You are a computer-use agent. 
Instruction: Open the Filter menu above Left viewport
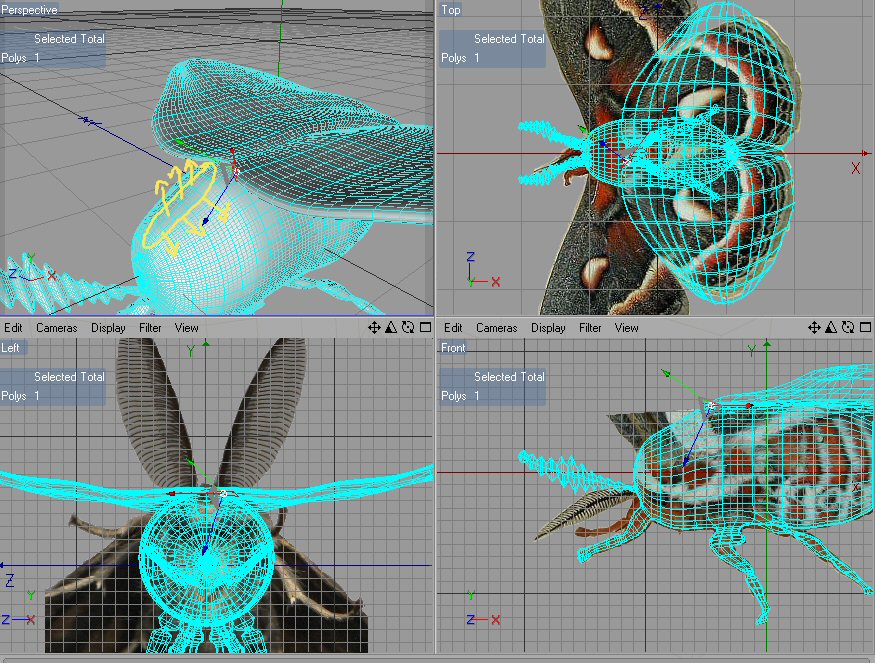click(150, 328)
